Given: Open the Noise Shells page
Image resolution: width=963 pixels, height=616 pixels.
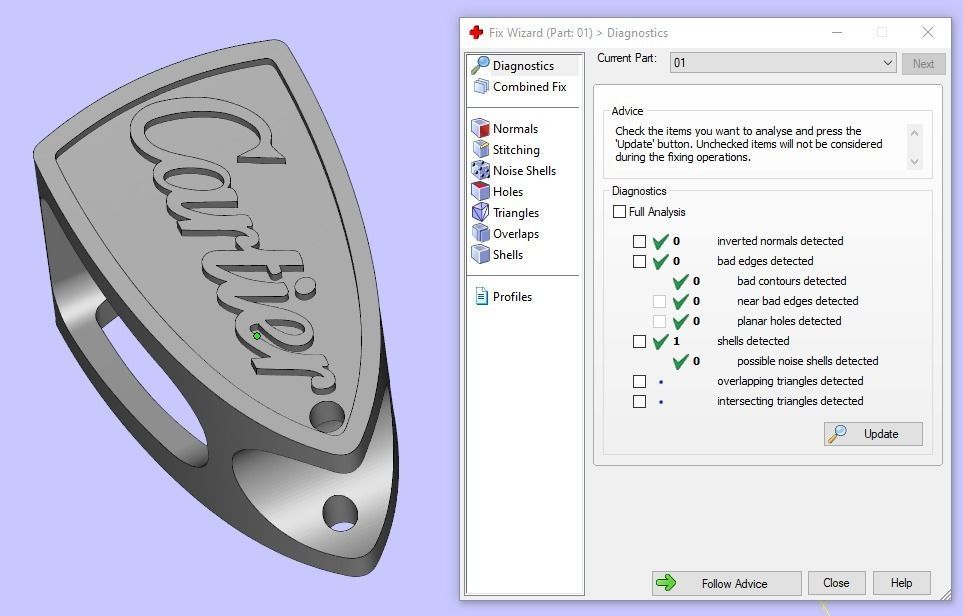Looking at the screenshot, I should (524, 170).
